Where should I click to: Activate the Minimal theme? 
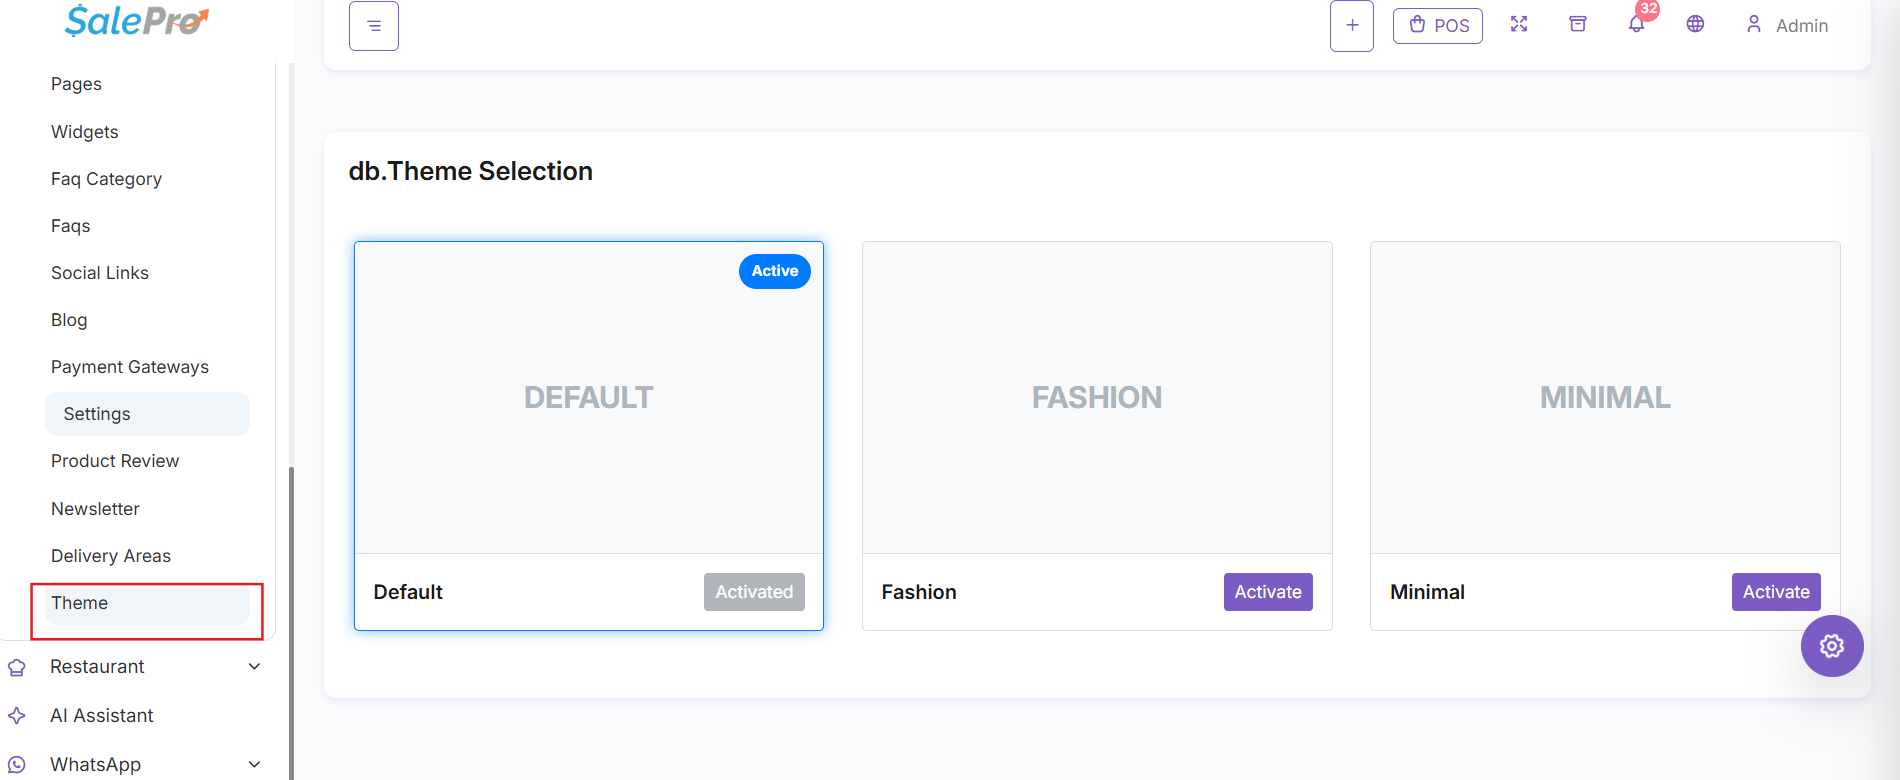coord(1776,592)
